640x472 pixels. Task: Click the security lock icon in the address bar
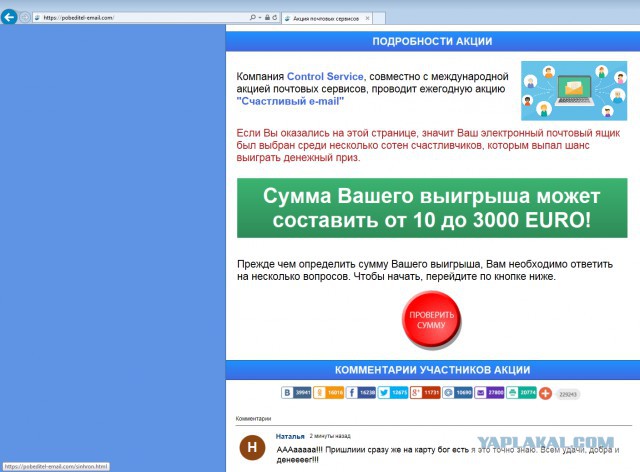tap(267, 17)
